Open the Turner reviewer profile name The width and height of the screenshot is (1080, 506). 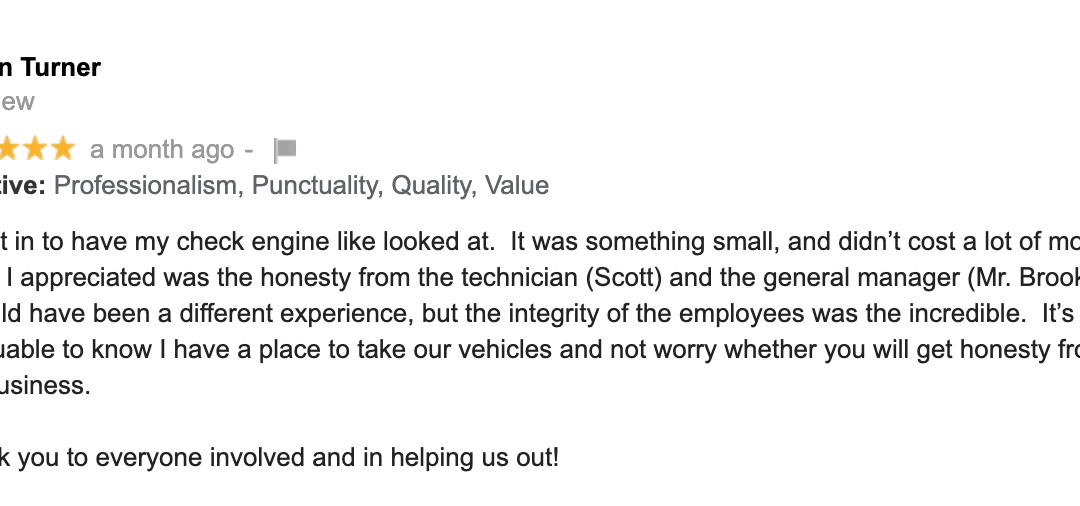coord(50,67)
